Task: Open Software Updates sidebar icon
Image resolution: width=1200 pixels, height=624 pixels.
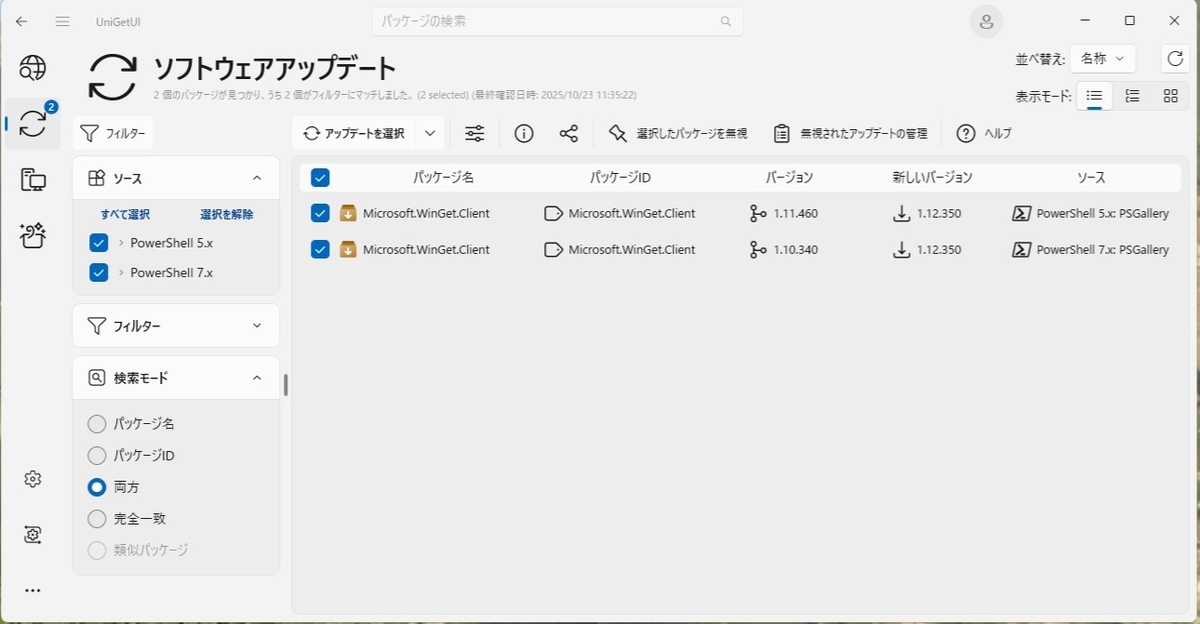Action: click(33, 124)
